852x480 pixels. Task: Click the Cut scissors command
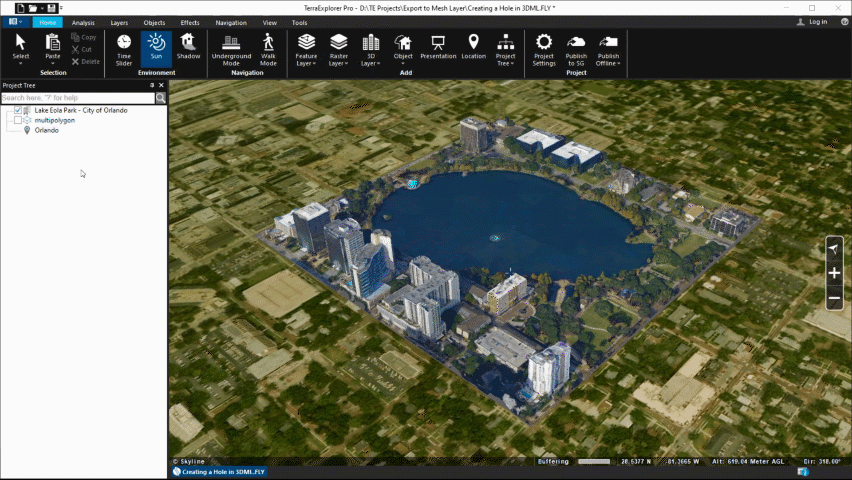[82, 49]
